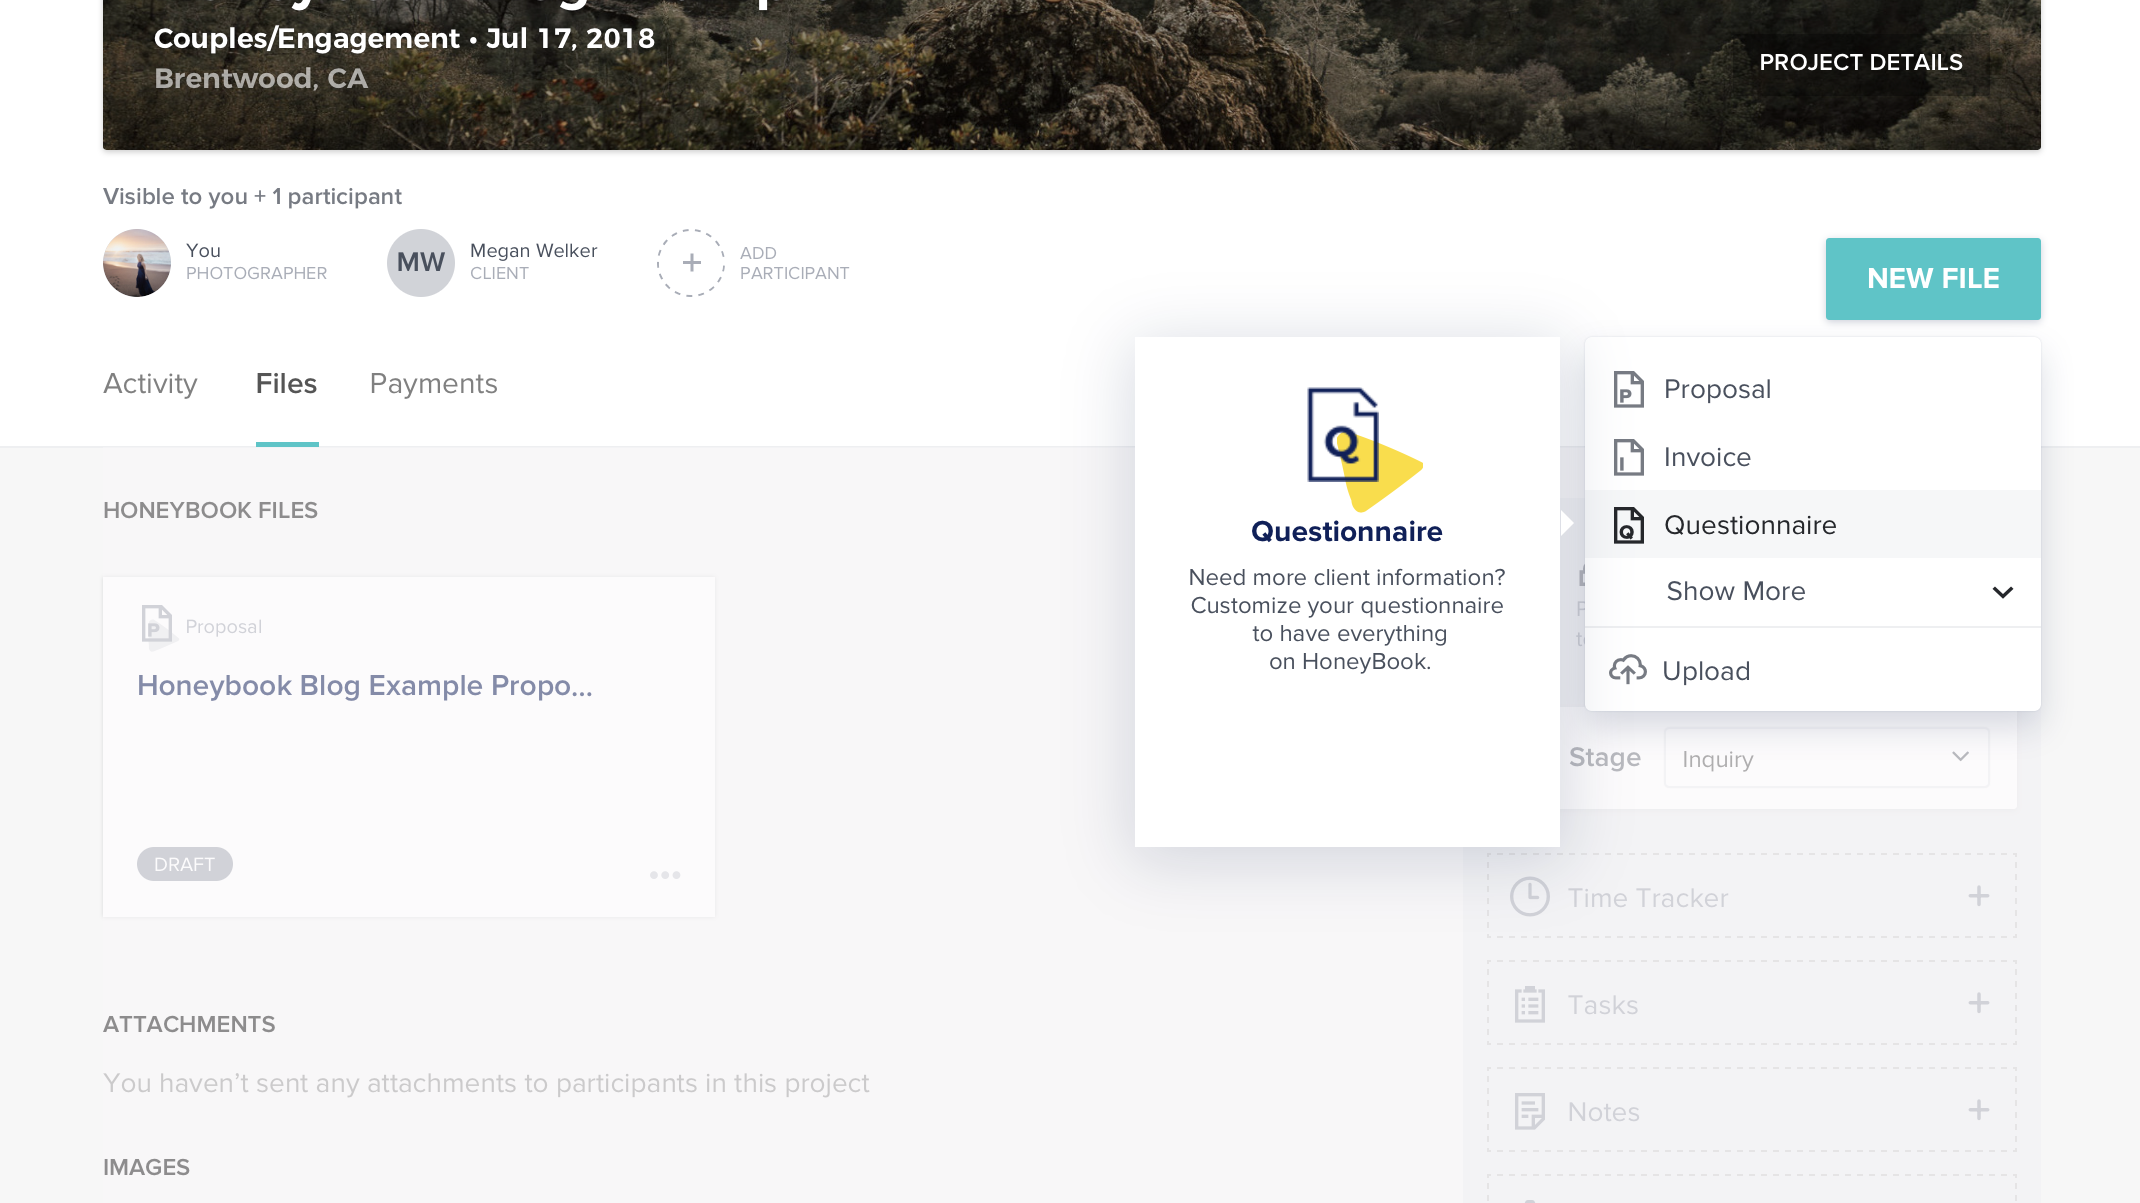
Task: Add Tasks using its plus icon
Action: click(1978, 1003)
